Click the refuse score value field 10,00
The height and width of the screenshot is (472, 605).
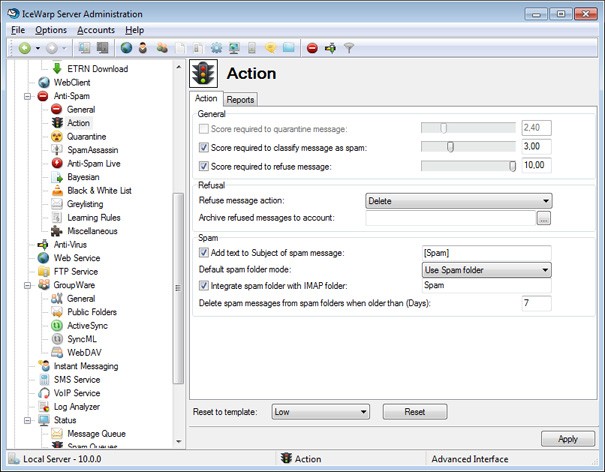536,165
